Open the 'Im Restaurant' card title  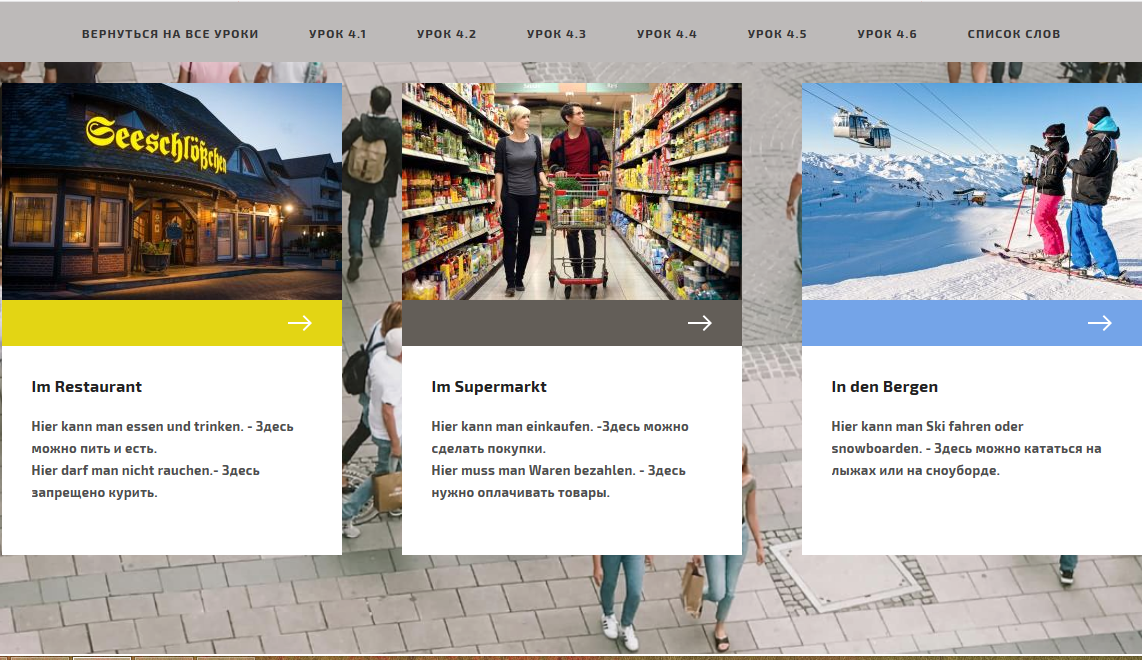(x=87, y=387)
